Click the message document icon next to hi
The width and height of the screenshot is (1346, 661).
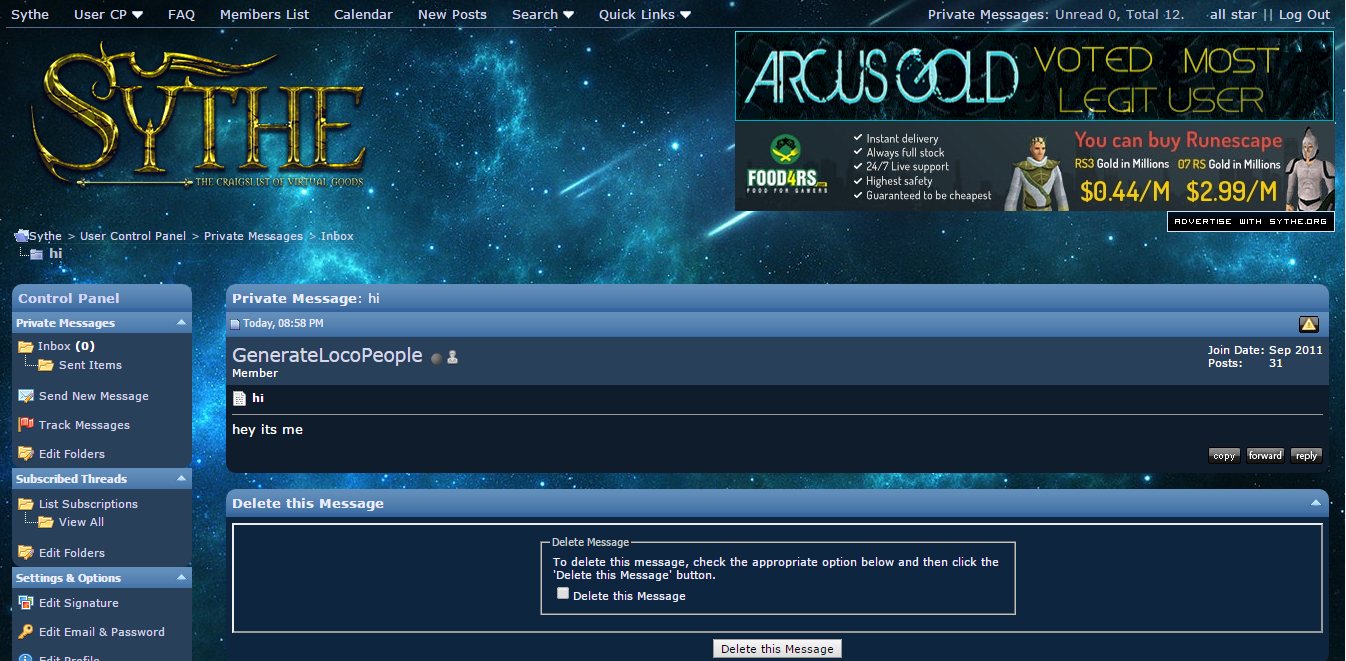coord(239,398)
